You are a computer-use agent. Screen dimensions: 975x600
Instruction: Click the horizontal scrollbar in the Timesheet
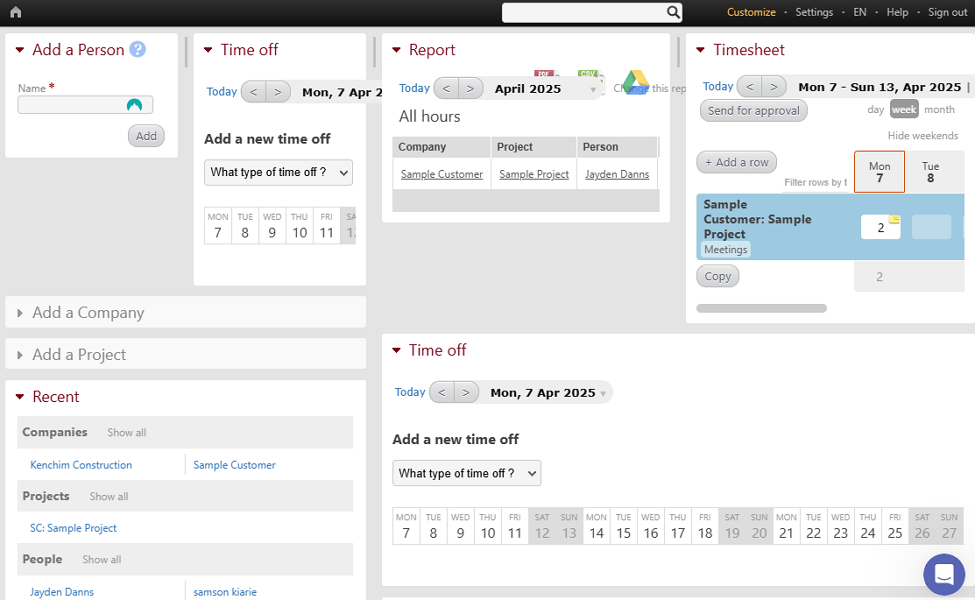click(761, 308)
